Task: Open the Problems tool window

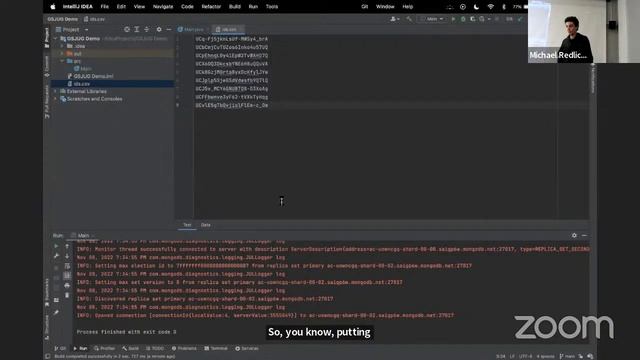Action: pos(184,348)
